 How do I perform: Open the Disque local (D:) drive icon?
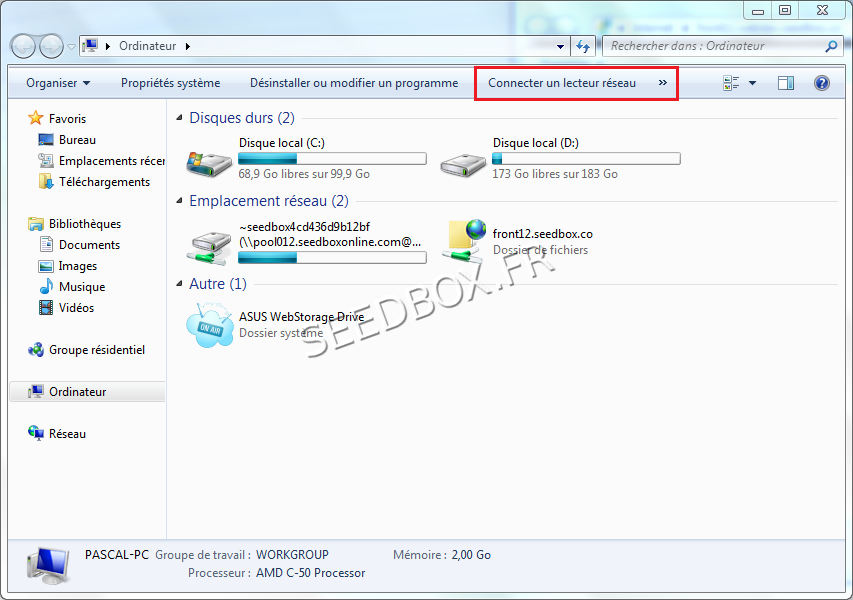click(462, 159)
